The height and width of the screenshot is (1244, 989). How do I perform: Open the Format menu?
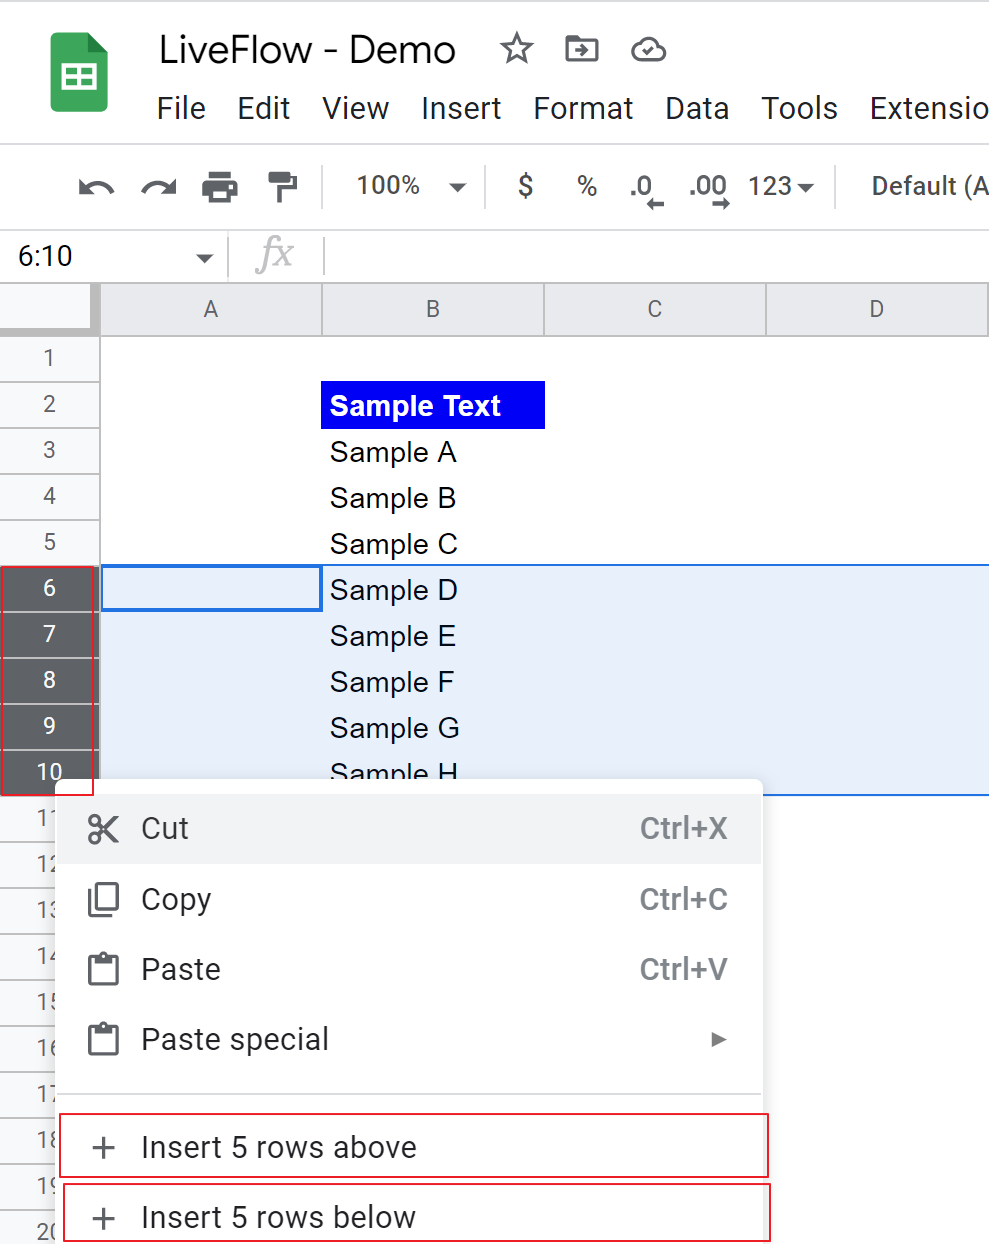pos(583,108)
